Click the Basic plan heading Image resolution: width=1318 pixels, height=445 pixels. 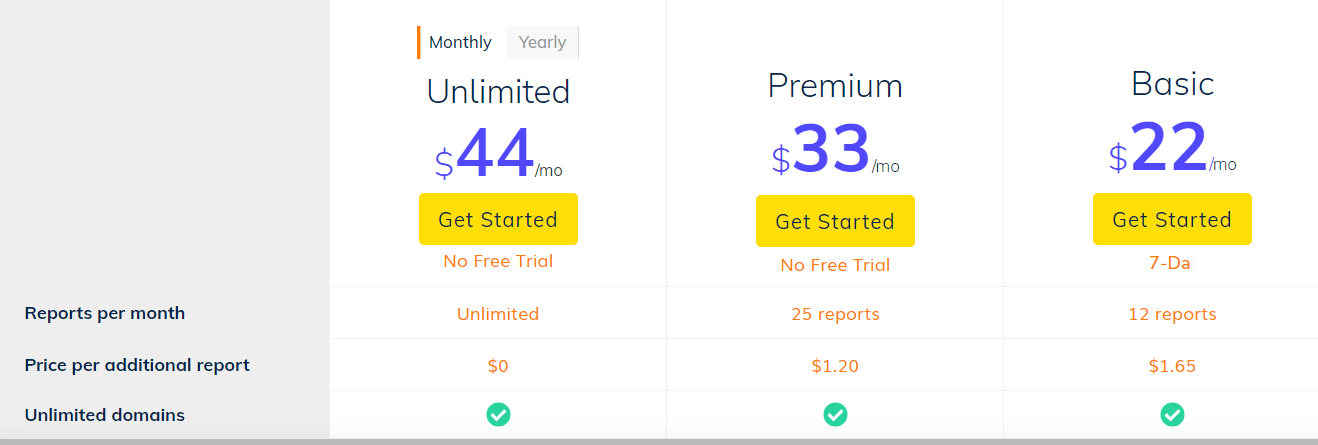pyautogui.click(x=1172, y=83)
